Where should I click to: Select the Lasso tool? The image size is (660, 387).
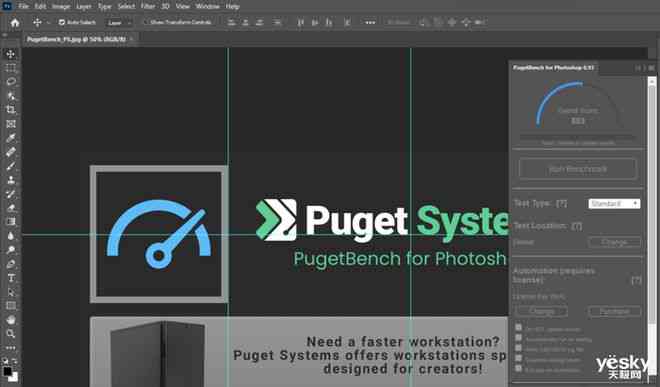11,82
